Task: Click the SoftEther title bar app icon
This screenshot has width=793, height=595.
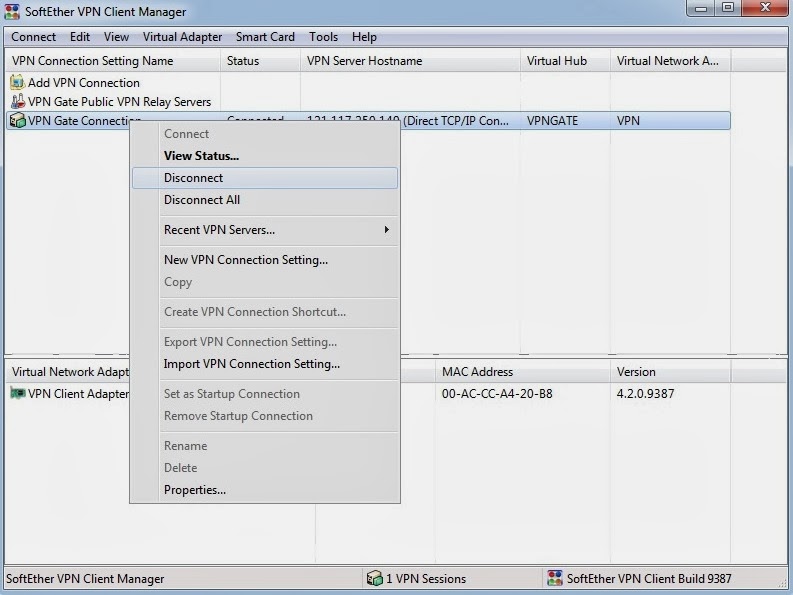Action: 12,12
